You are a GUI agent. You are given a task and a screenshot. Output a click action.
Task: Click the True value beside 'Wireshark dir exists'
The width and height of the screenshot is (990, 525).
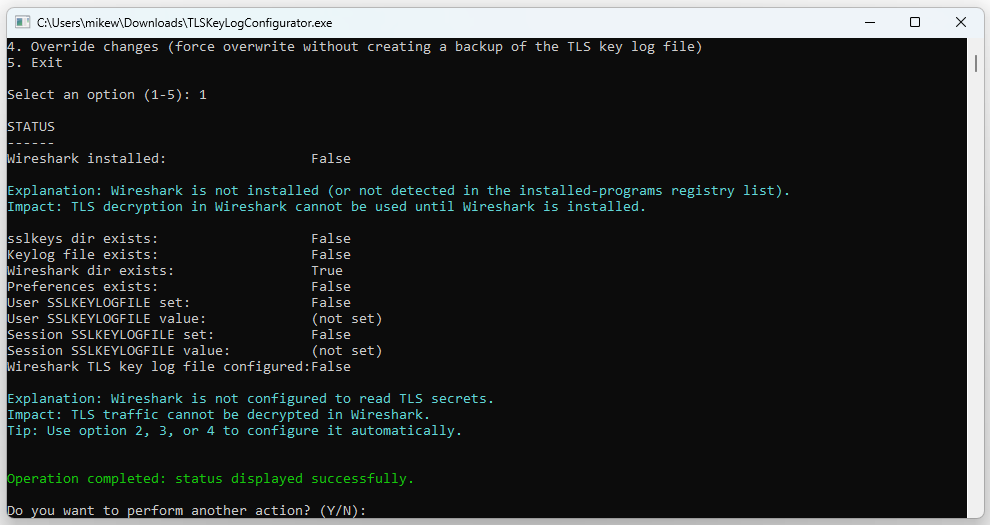[x=327, y=271]
